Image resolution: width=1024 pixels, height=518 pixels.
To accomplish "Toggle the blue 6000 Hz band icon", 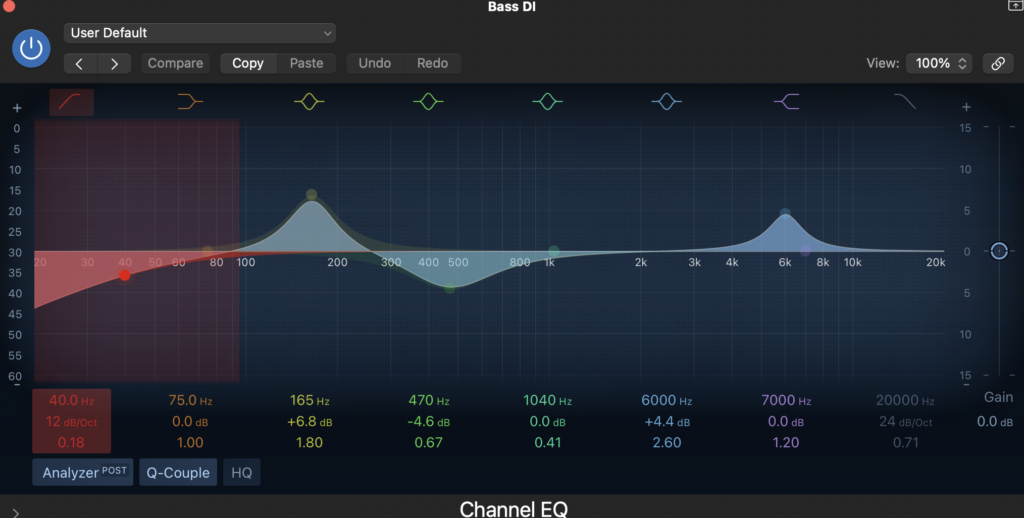I will (x=666, y=101).
